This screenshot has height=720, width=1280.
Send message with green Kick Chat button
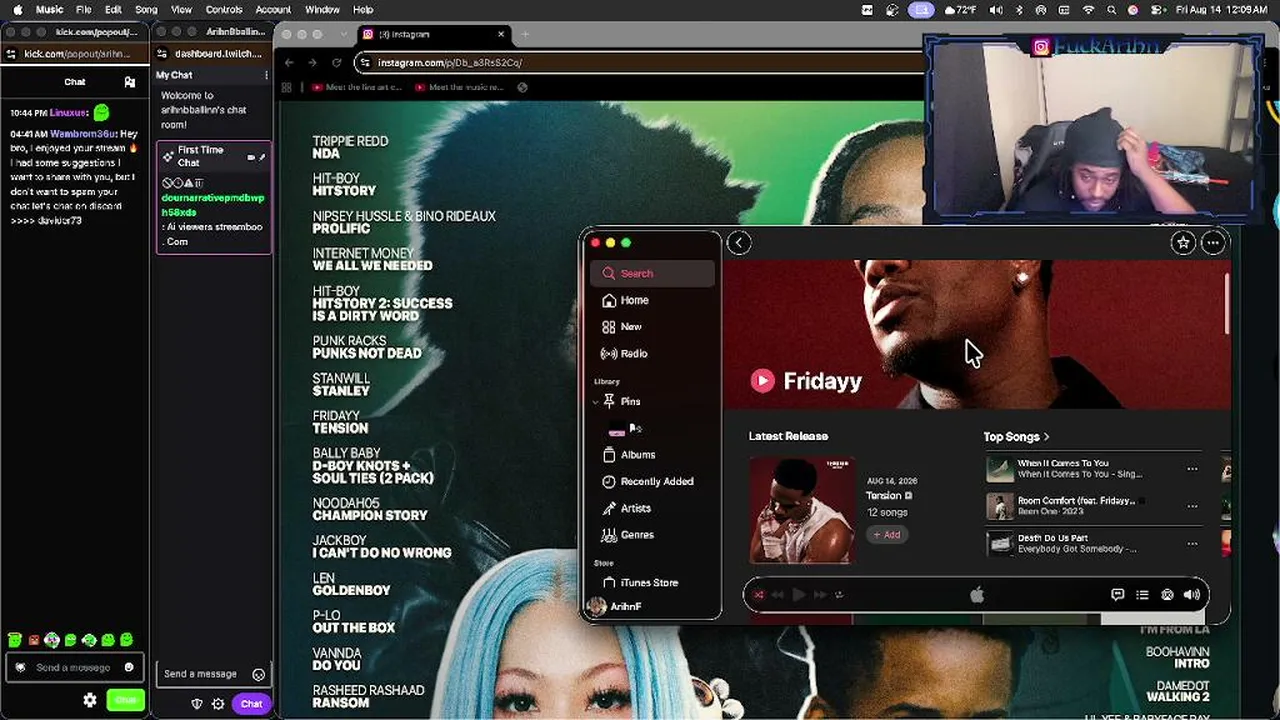(126, 700)
